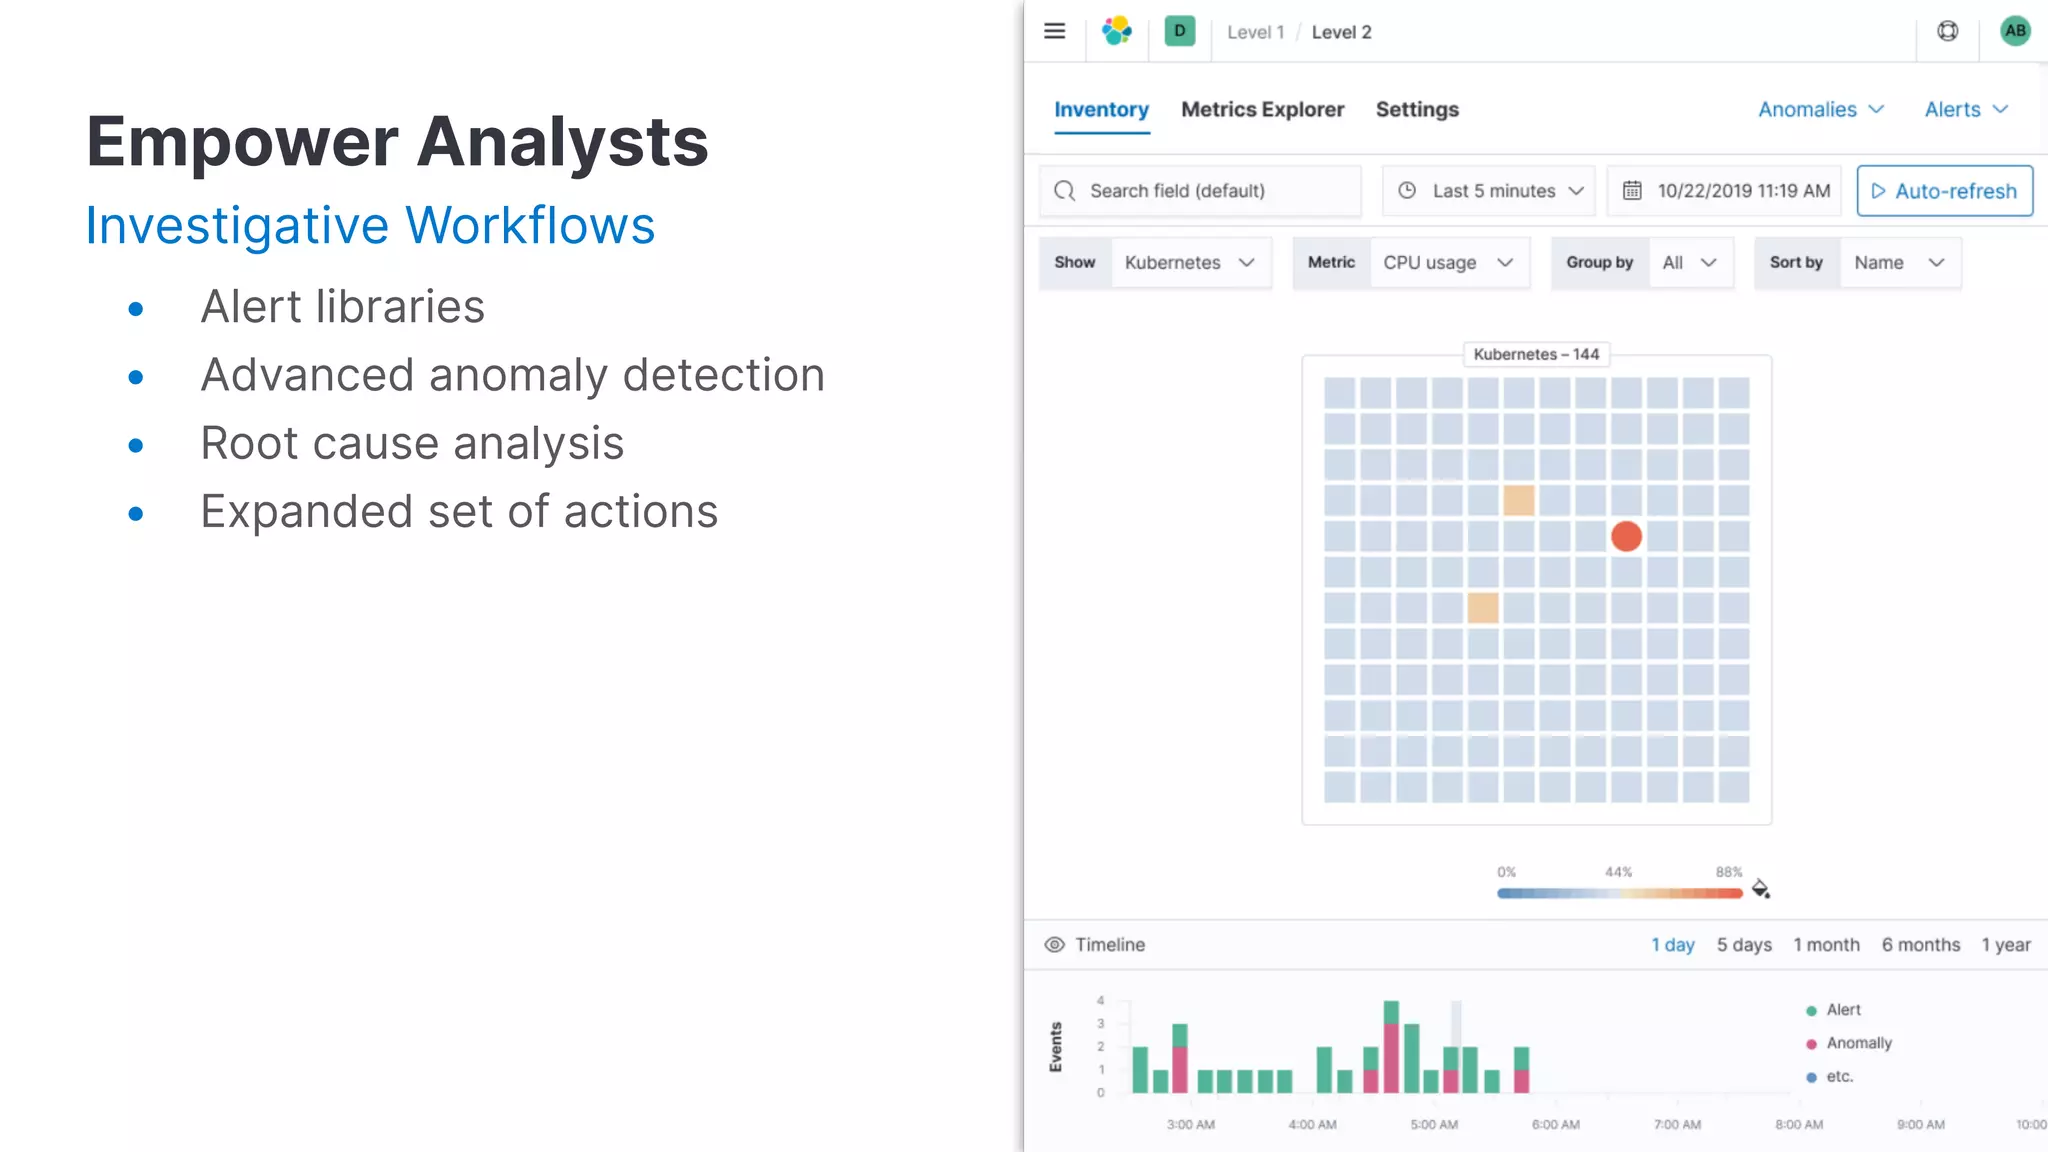Toggle the Anomally legend item
This screenshot has height=1152, width=2048.
[1848, 1043]
